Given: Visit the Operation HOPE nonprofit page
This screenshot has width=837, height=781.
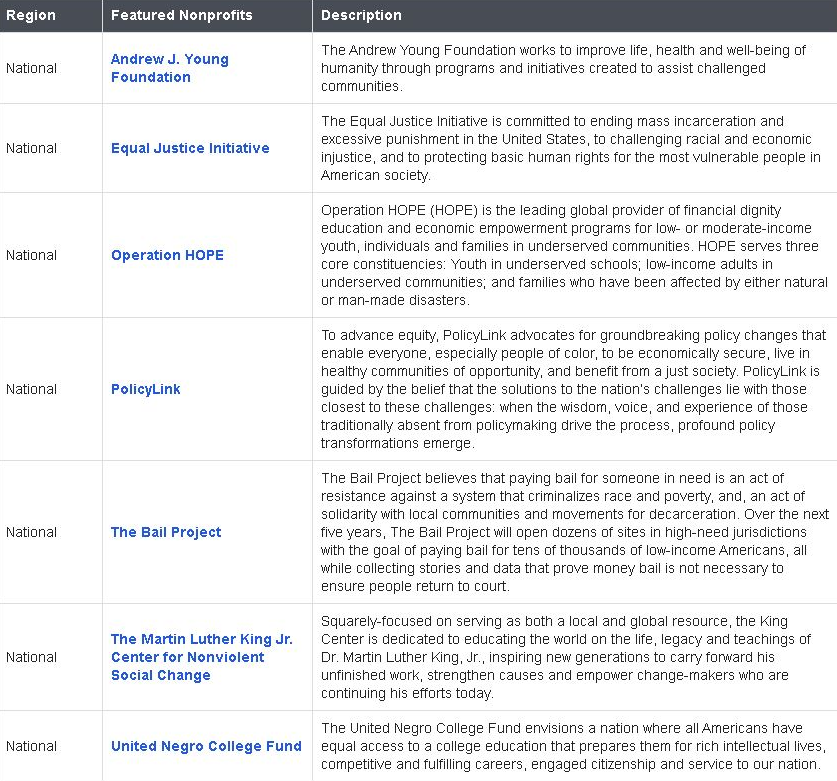Looking at the screenshot, I should [167, 255].
